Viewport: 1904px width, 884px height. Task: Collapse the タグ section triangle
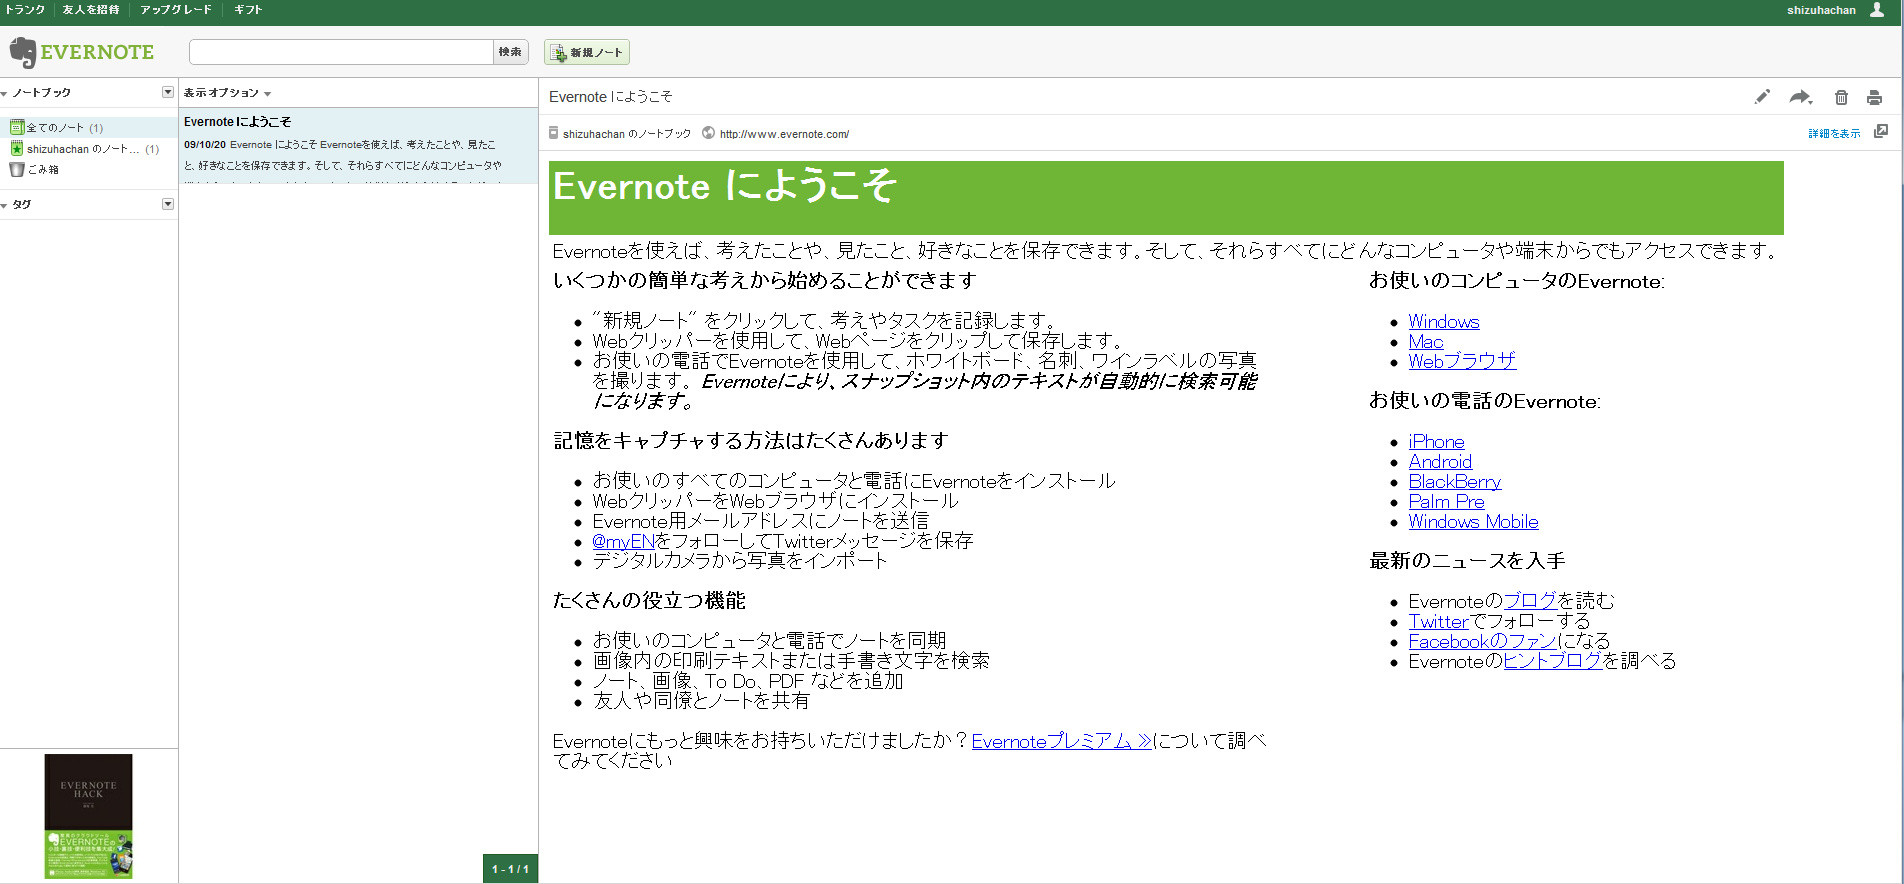[x=5, y=205]
